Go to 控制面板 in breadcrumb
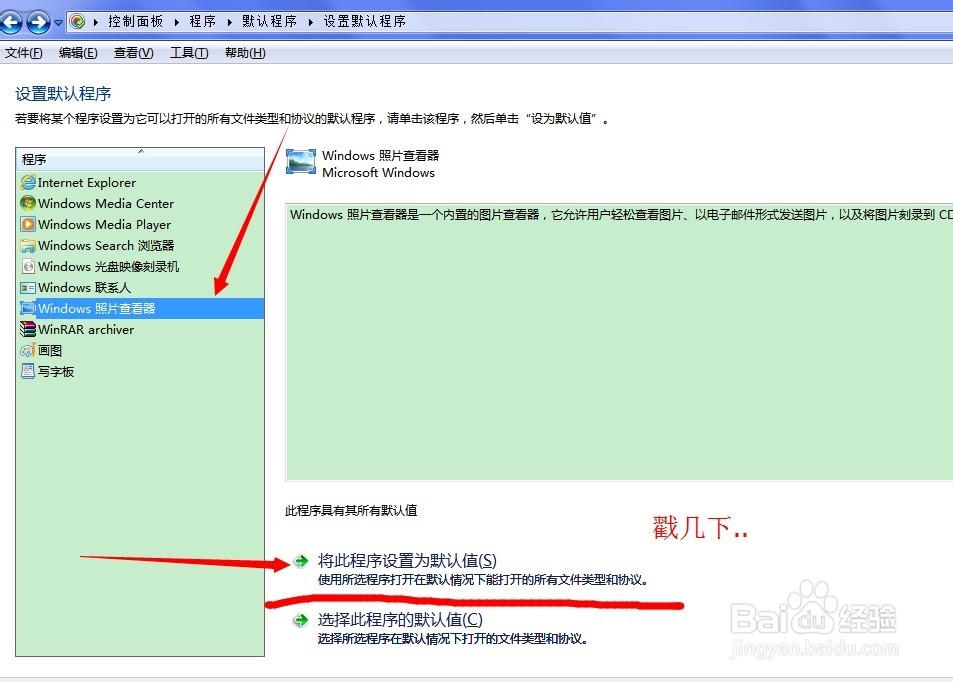This screenshot has height=682, width=953. pyautogui.click(x=136, y=21)
